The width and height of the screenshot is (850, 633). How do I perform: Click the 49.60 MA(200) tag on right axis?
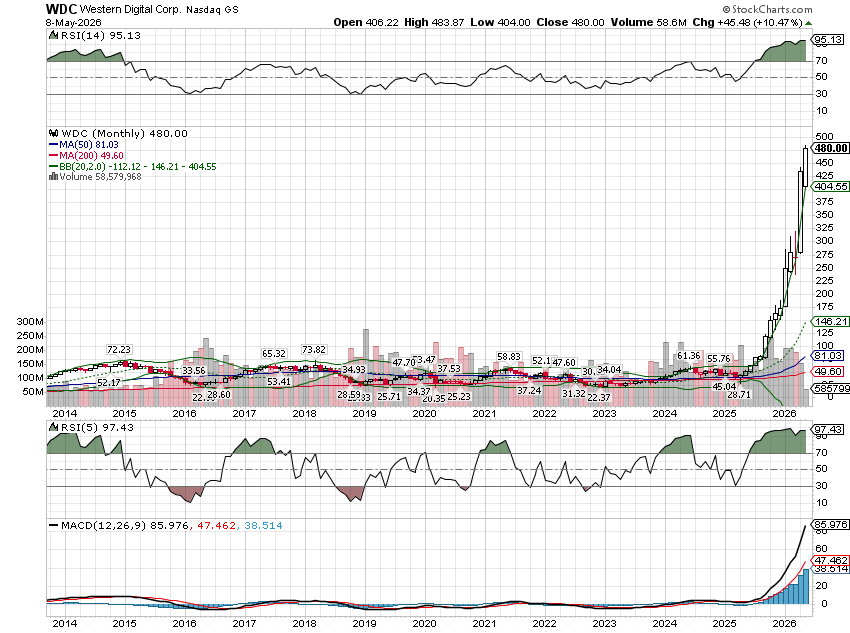pos(828,371)
